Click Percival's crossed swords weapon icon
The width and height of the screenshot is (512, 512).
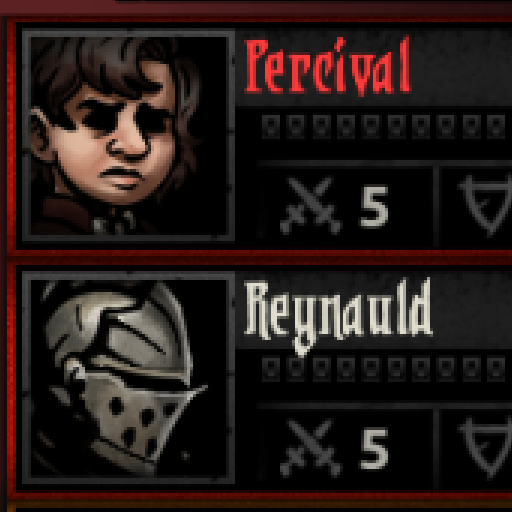tap(311, 205)
